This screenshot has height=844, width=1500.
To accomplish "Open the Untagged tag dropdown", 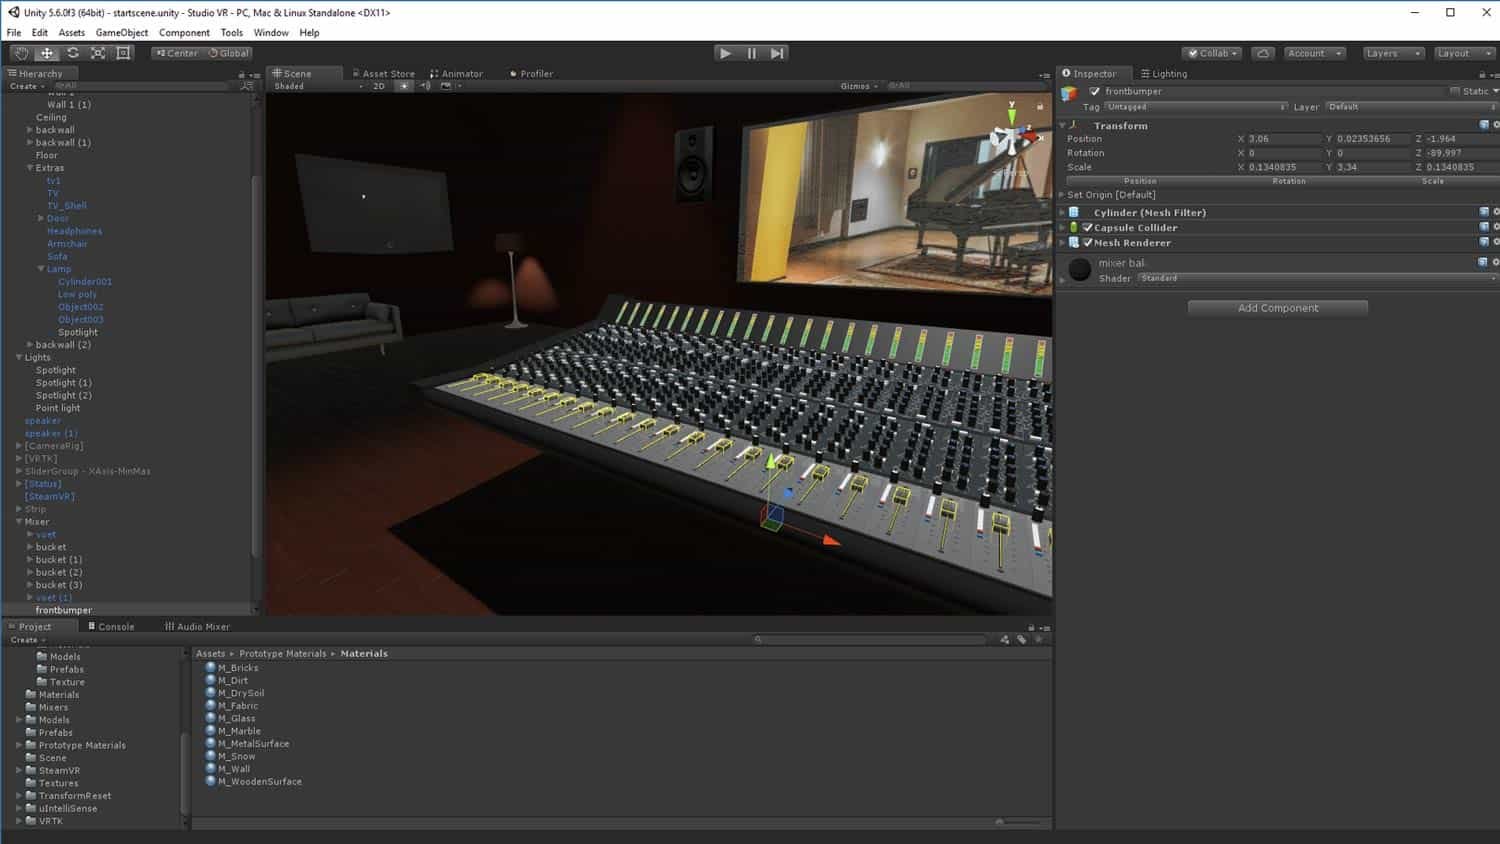I will tap(1195, 107).
